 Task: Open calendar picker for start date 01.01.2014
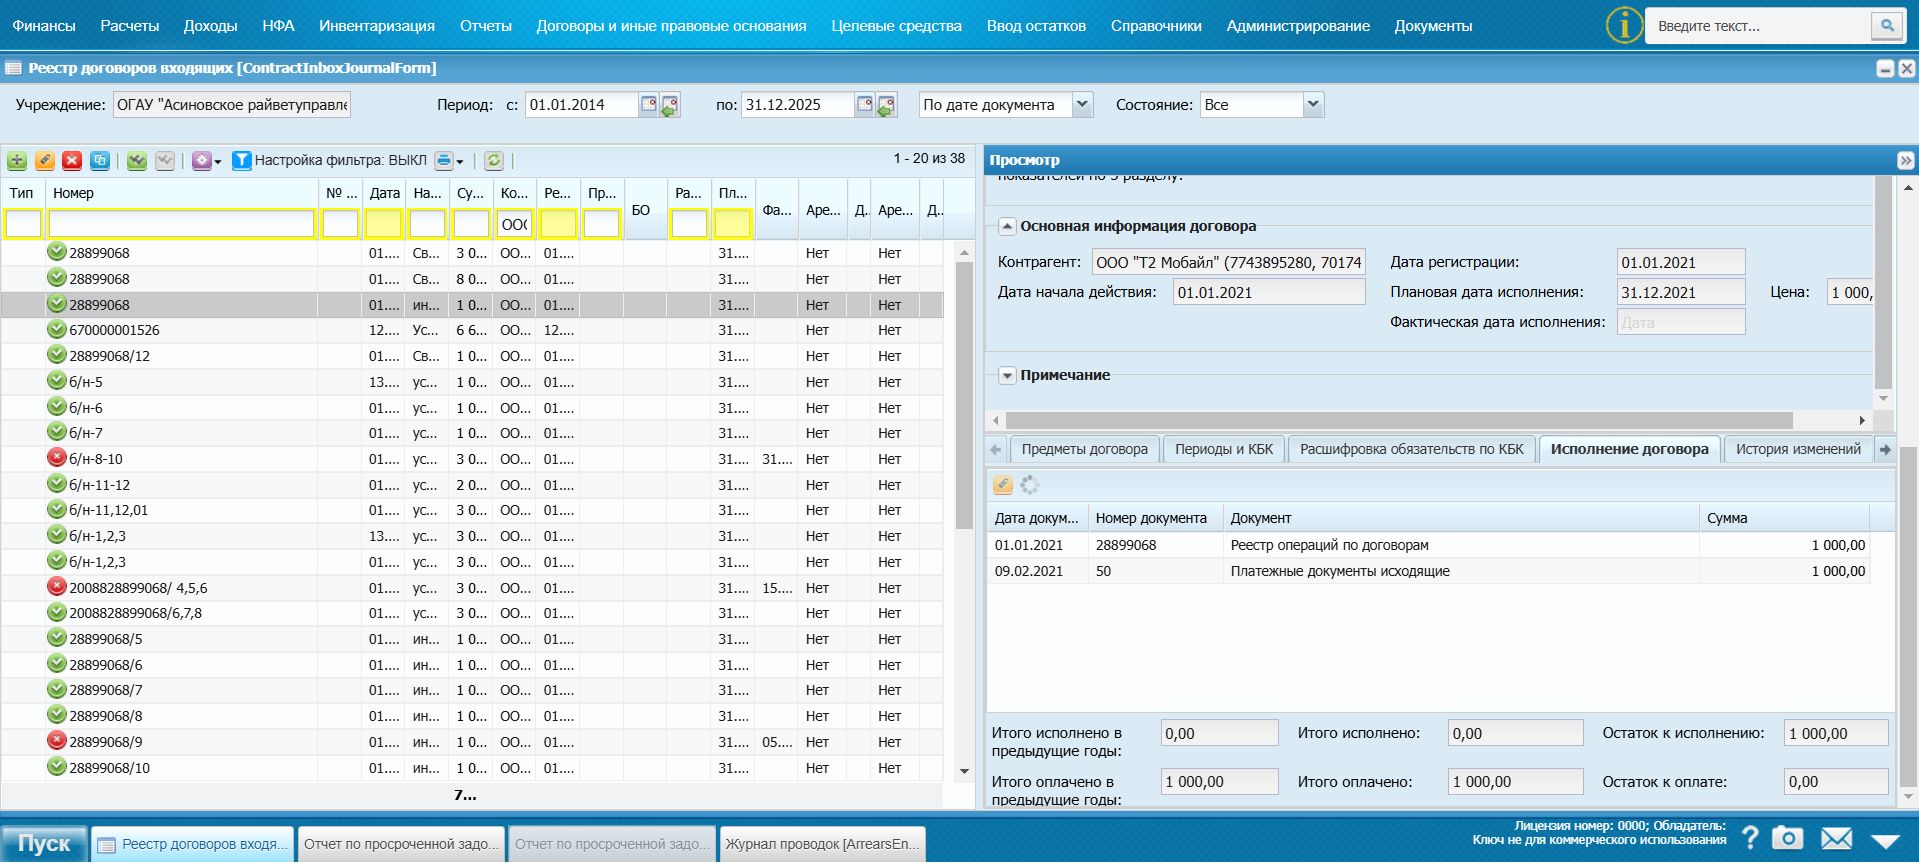click(x=649, y=105)
